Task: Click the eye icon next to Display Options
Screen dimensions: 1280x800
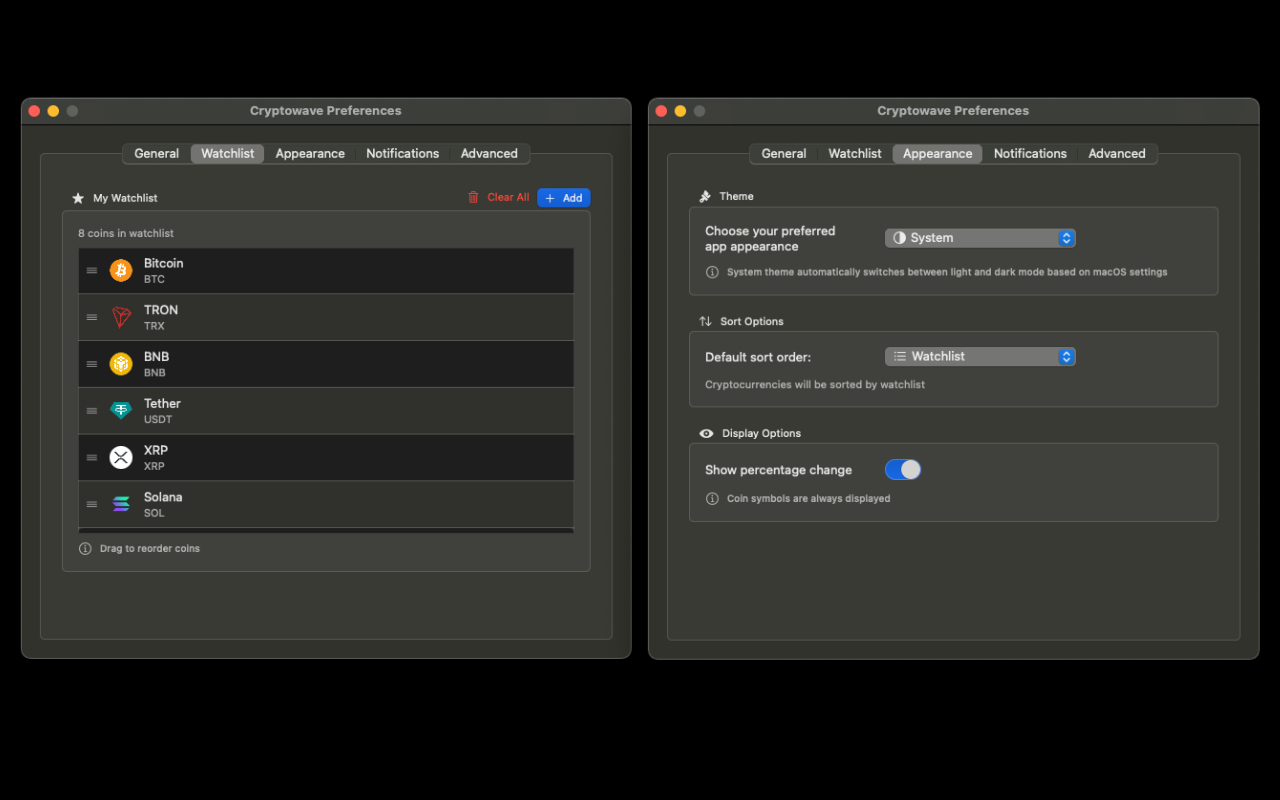Action: click(x=705, y=433)
